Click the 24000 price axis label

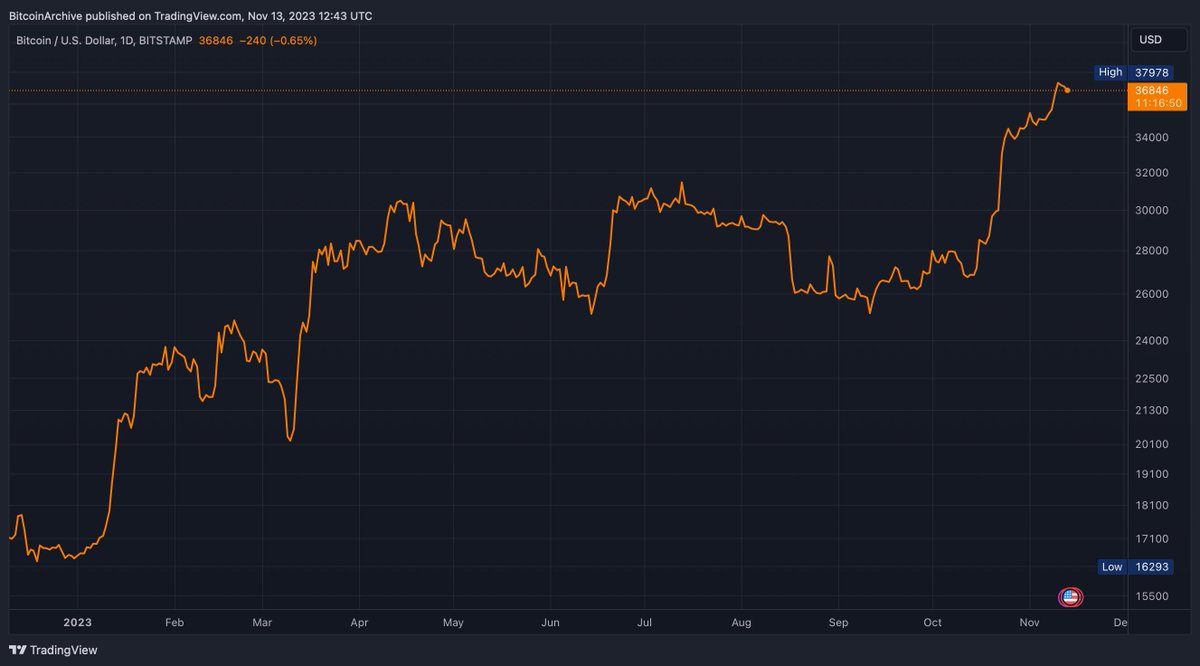(1151, 341)
